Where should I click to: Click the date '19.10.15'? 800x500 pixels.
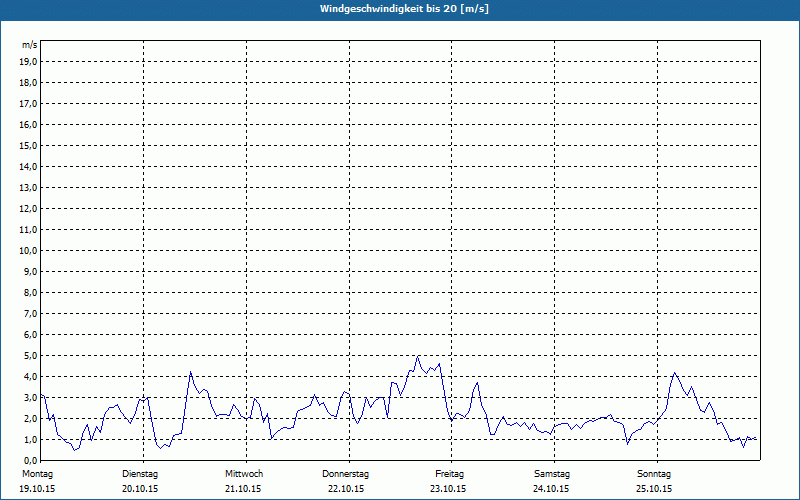point(37,489)
